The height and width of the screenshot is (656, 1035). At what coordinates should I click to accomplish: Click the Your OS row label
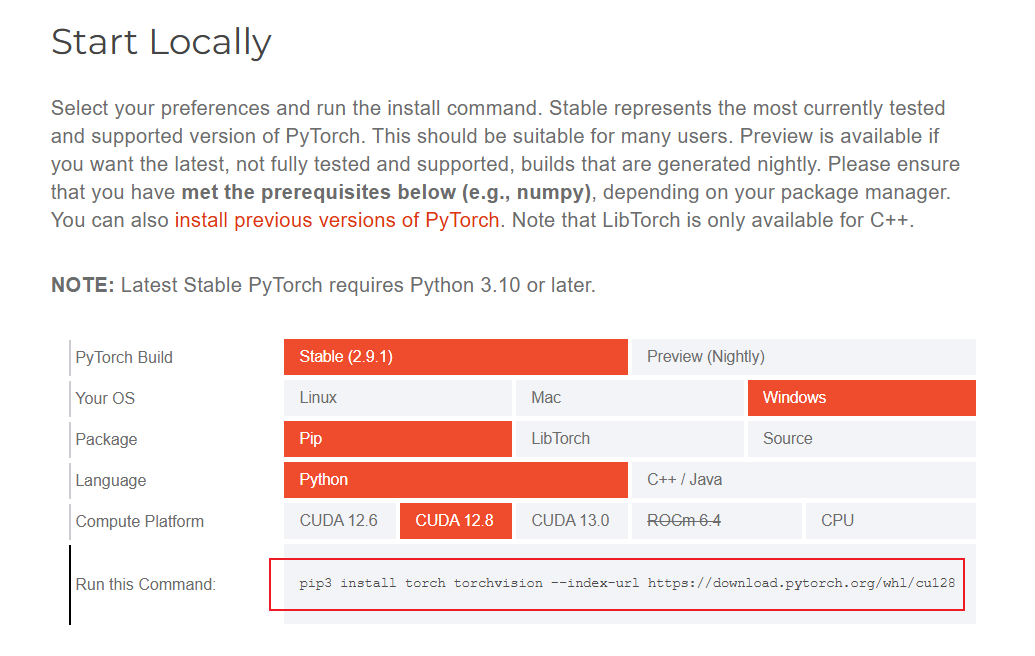click(x=105, y=399)
